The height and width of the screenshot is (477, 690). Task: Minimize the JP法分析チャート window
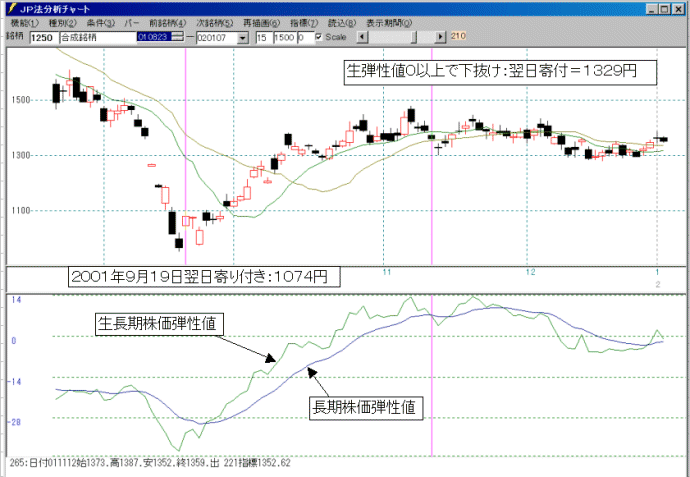pyautogui.click(x=653, y=9)
